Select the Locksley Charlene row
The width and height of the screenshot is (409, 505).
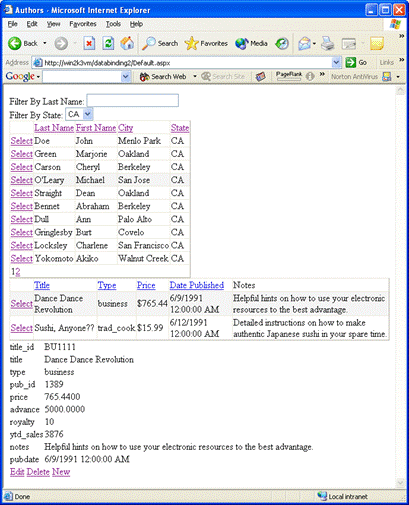pyautogui.click(x=22, y=245)
